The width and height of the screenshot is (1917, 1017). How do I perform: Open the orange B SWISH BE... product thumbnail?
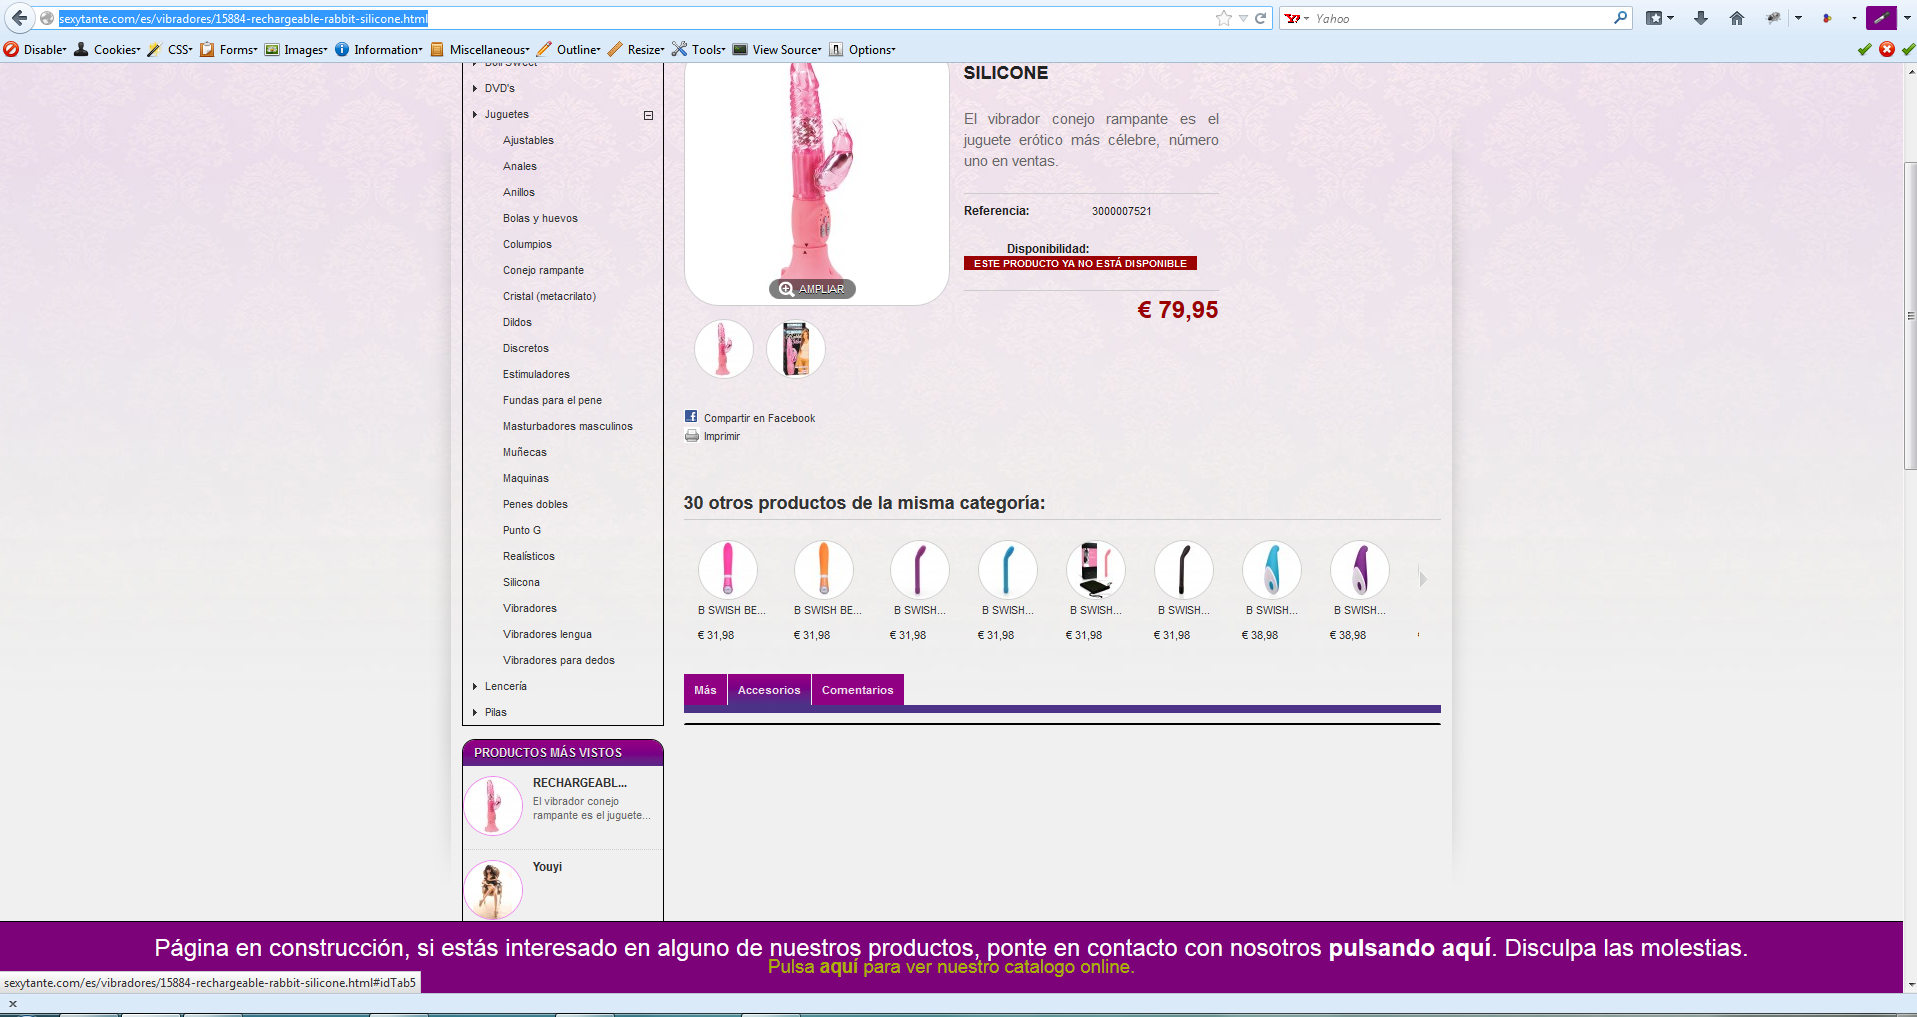(x=824, y=570)
